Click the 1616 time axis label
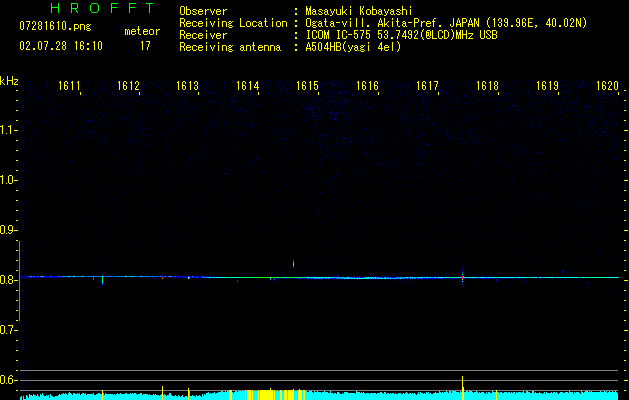Viewport: 629px width, 400px height. point(367,85)
